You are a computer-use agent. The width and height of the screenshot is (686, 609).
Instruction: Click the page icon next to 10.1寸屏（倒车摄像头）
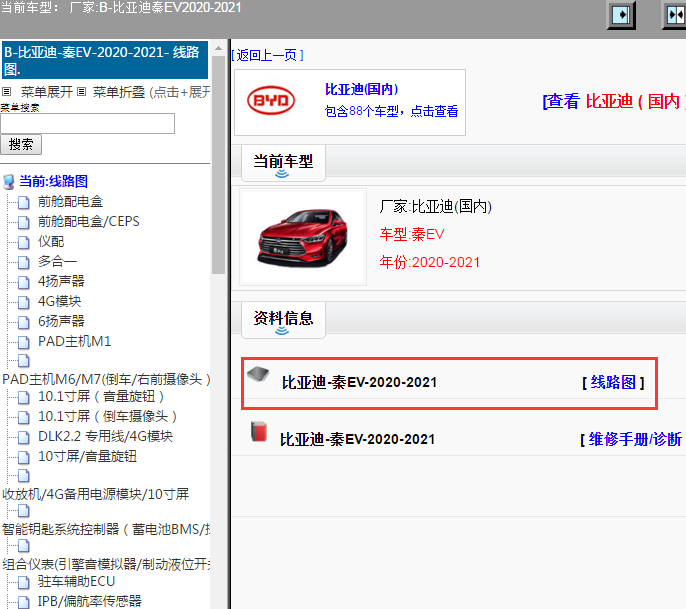coord(24,417)
